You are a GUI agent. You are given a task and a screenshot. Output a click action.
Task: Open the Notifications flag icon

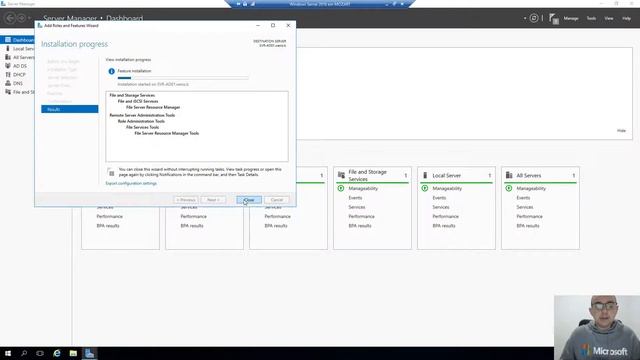[553, 18]
